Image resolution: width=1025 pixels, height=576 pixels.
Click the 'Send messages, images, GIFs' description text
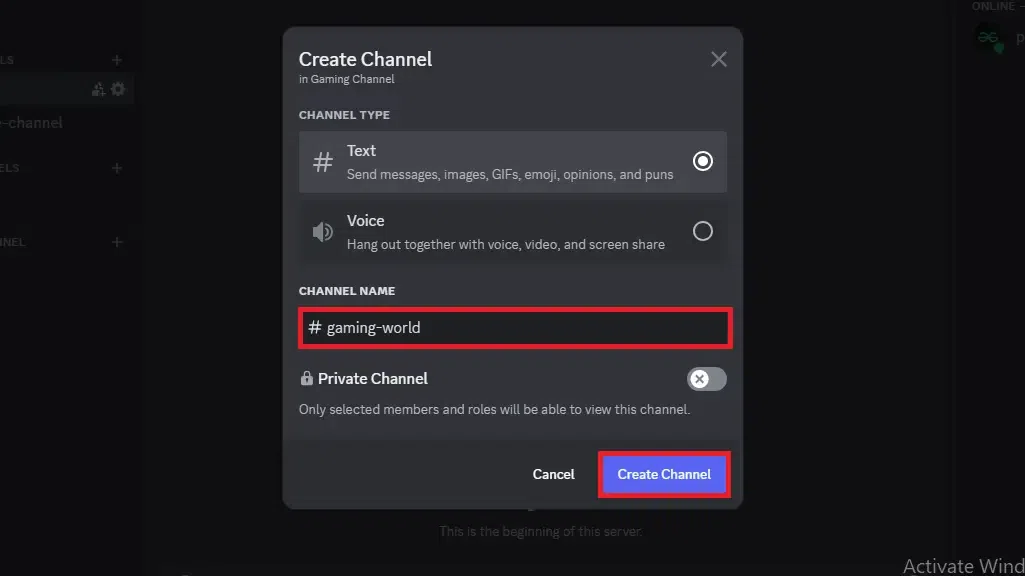pos(509,174)
